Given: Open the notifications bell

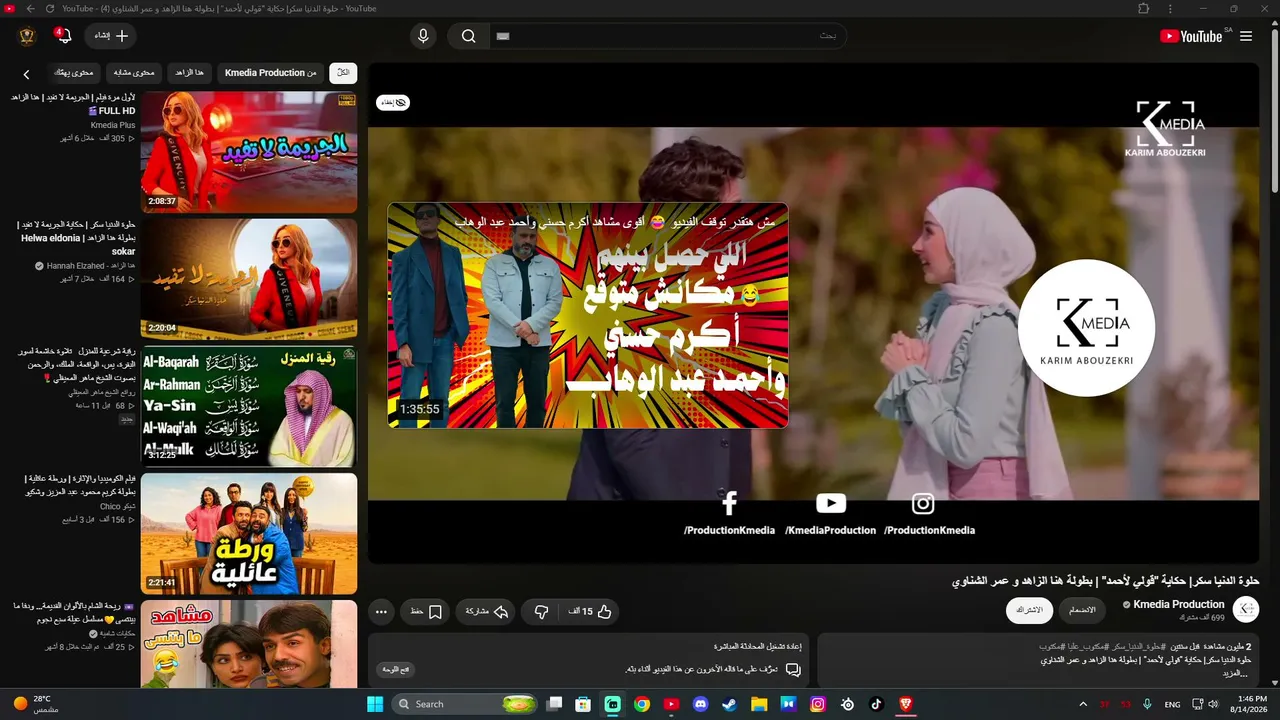Looking at the screenshot, I should [64, 36].
